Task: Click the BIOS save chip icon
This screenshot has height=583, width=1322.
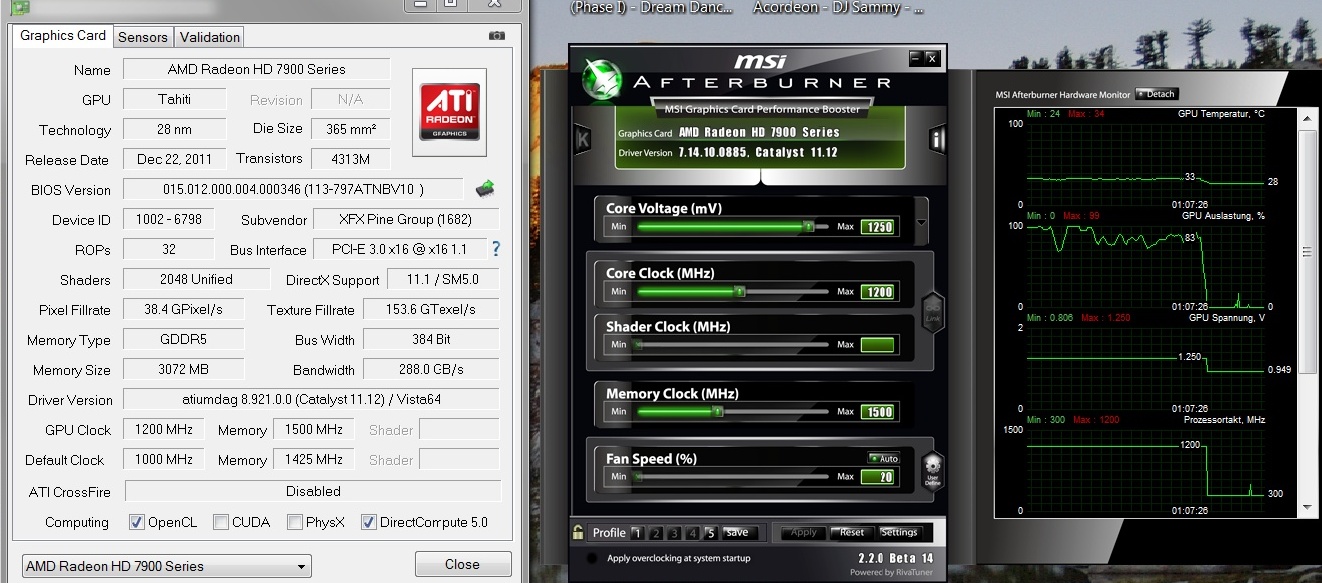Action: (x=486, y=188)
